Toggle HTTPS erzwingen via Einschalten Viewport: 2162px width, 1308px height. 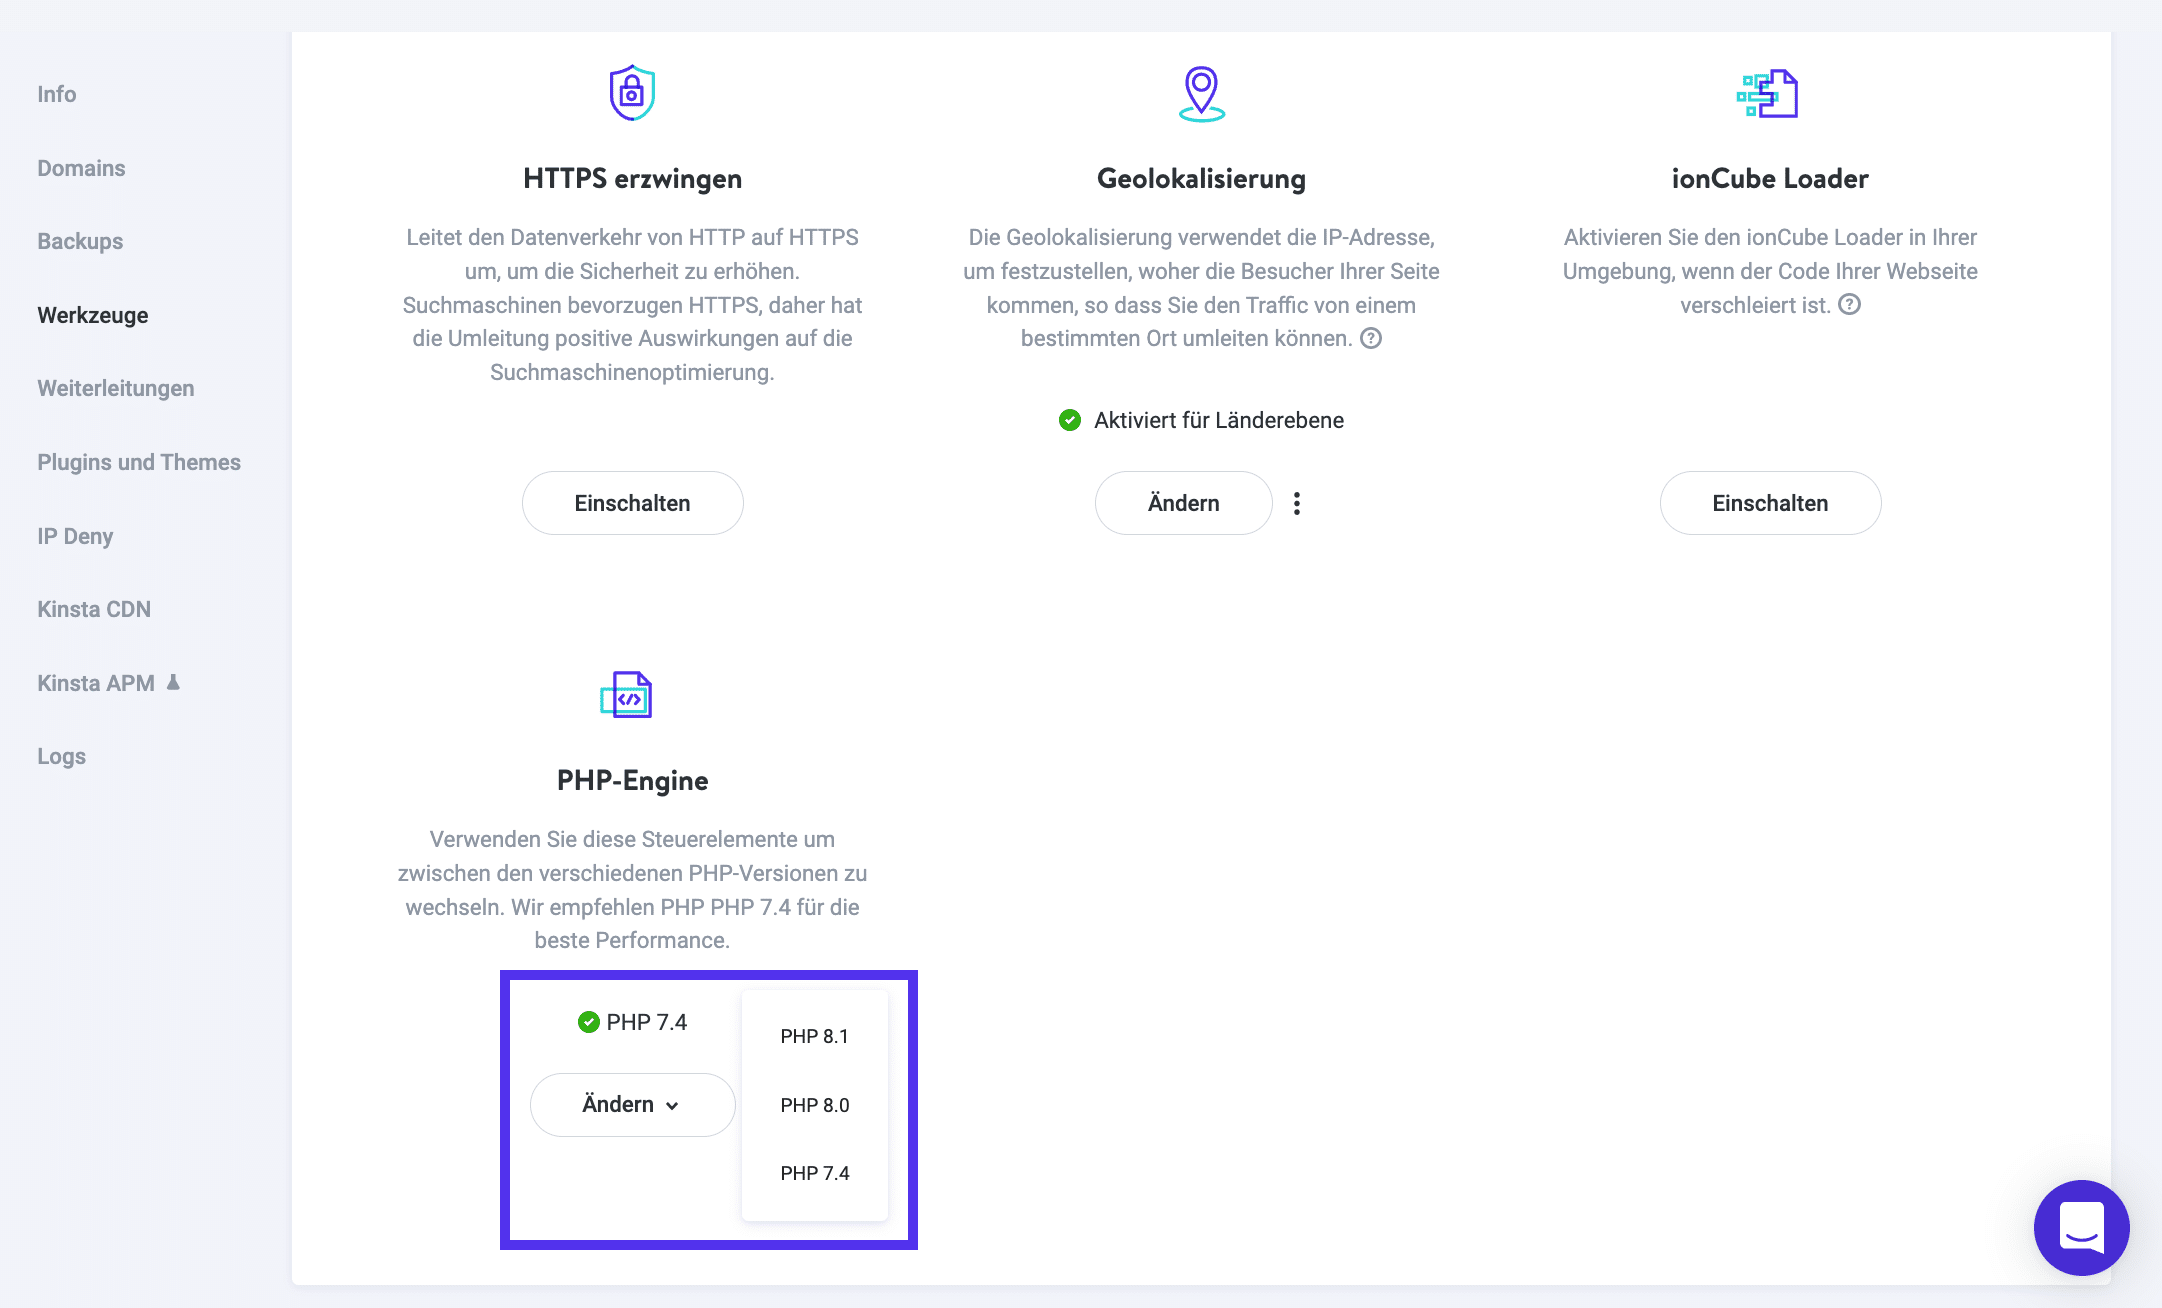point(632,503)
